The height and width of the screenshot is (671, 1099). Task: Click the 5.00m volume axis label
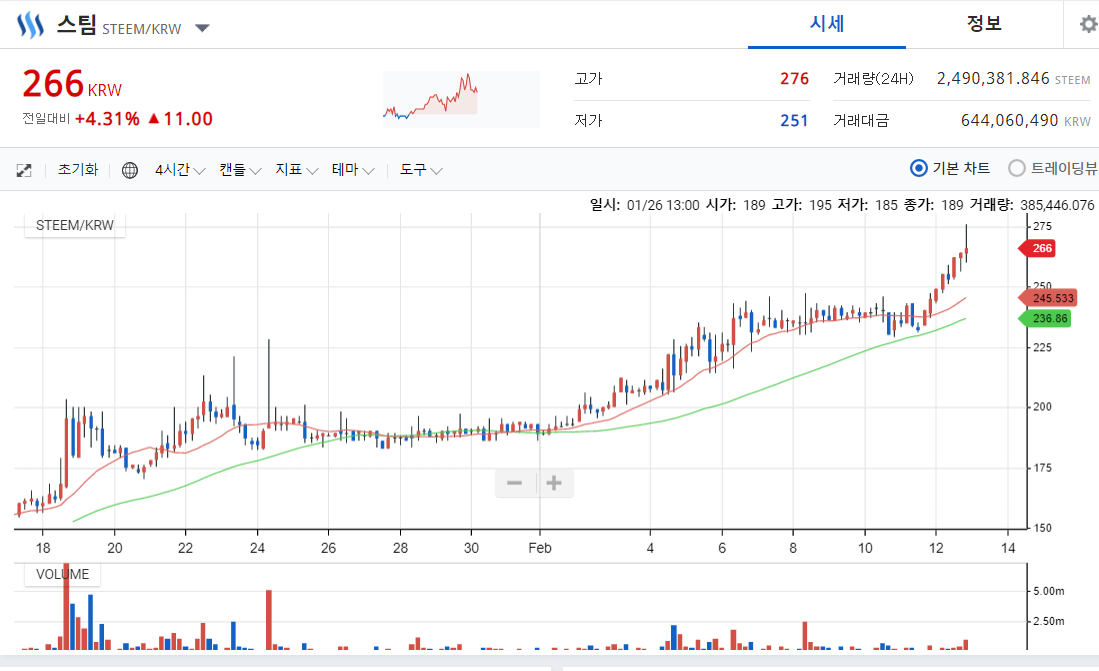[x=1049, y=591]
